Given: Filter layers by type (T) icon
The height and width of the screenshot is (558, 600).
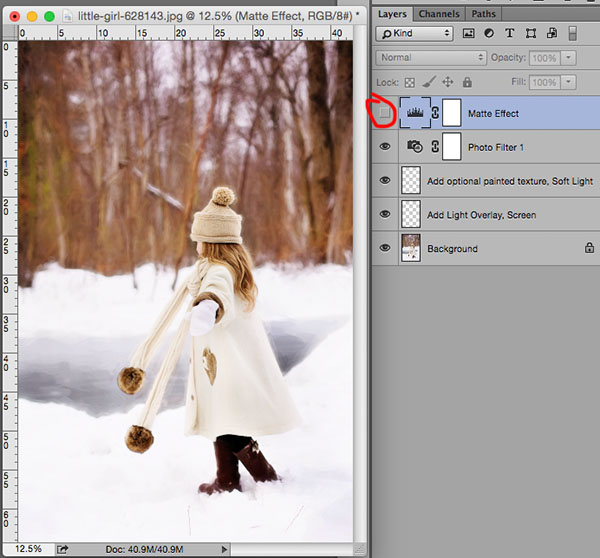Looking at the screenshot, I should click(x=509, y=33).
